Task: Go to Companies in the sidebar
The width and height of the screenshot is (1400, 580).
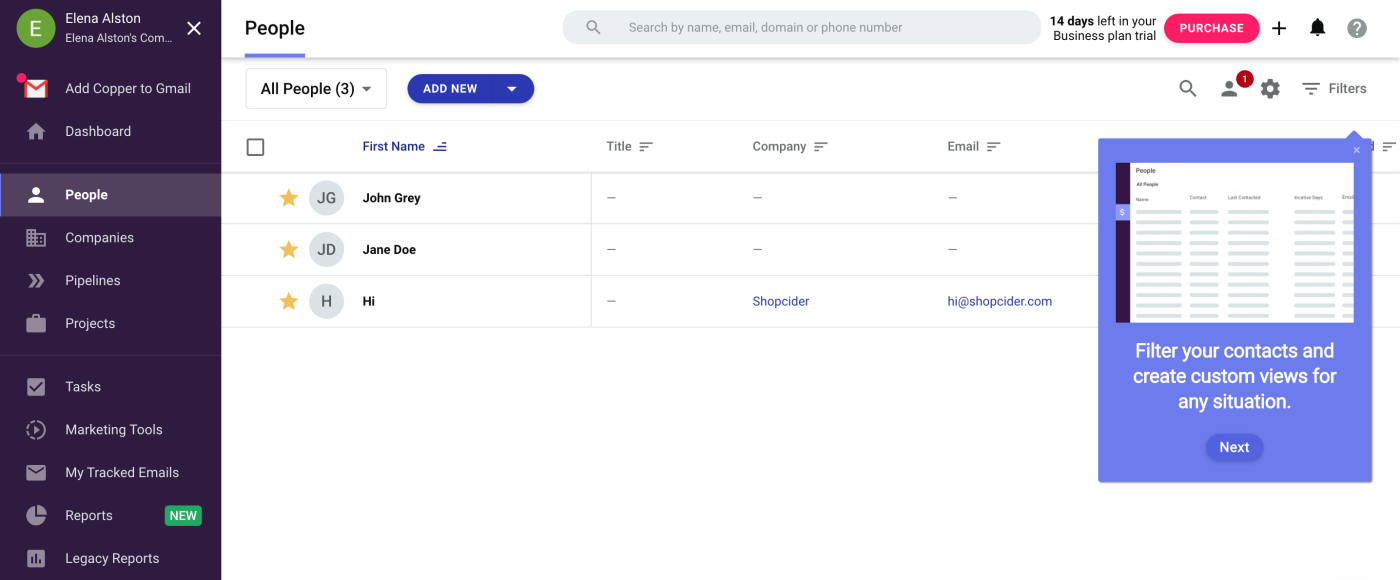Action: pos(99,238)
